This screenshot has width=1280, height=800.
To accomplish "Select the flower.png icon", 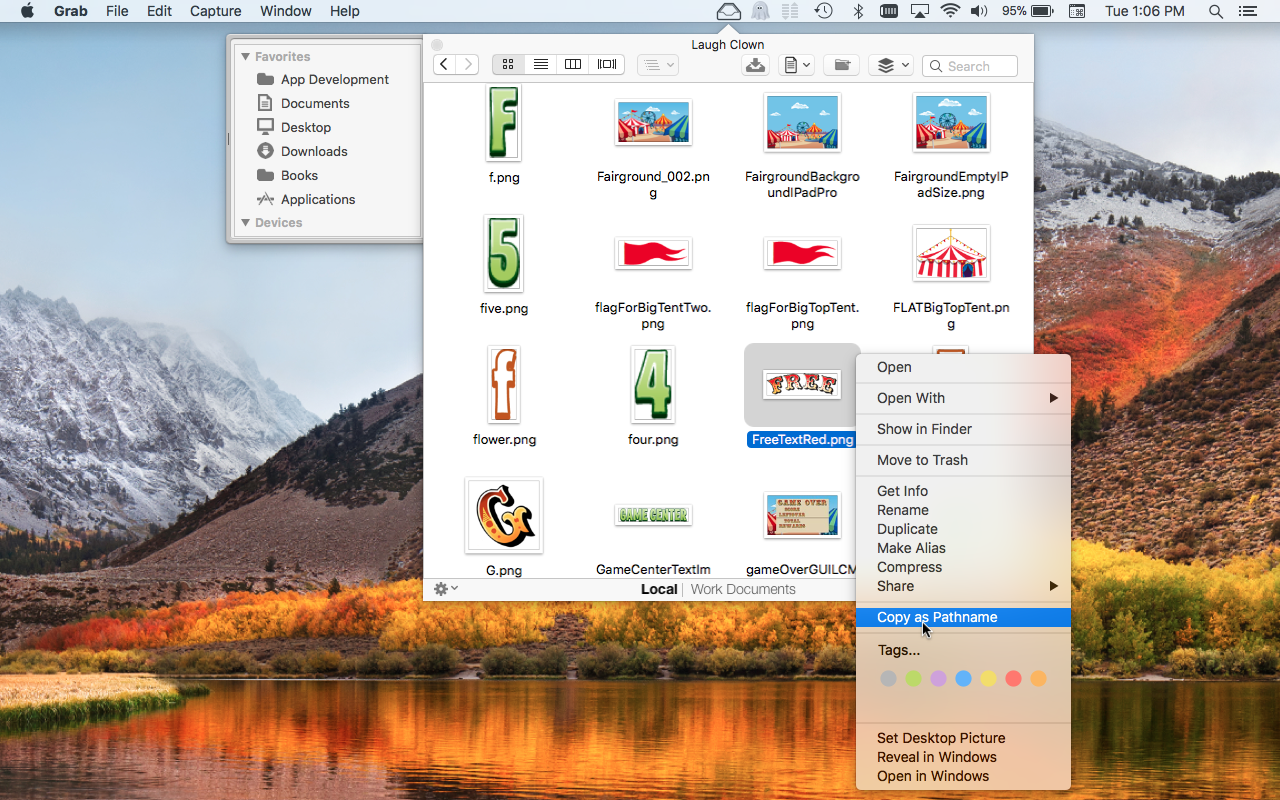I will click(503, 385).
